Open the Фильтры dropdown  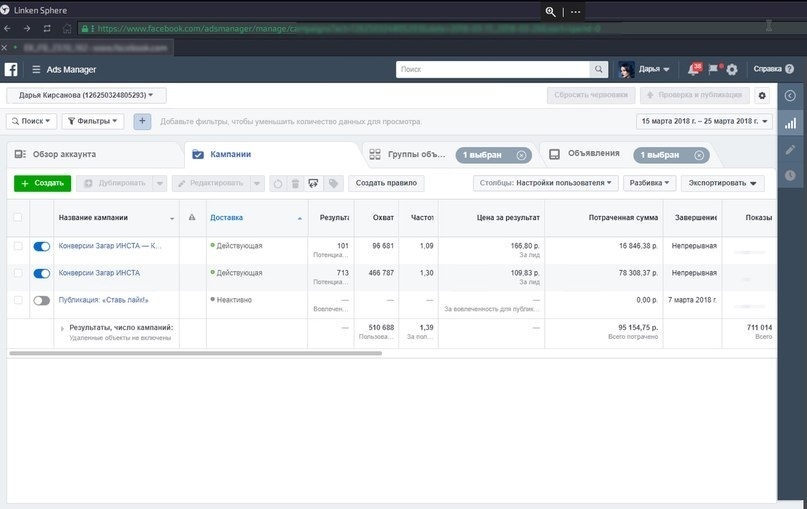point(93,121)
